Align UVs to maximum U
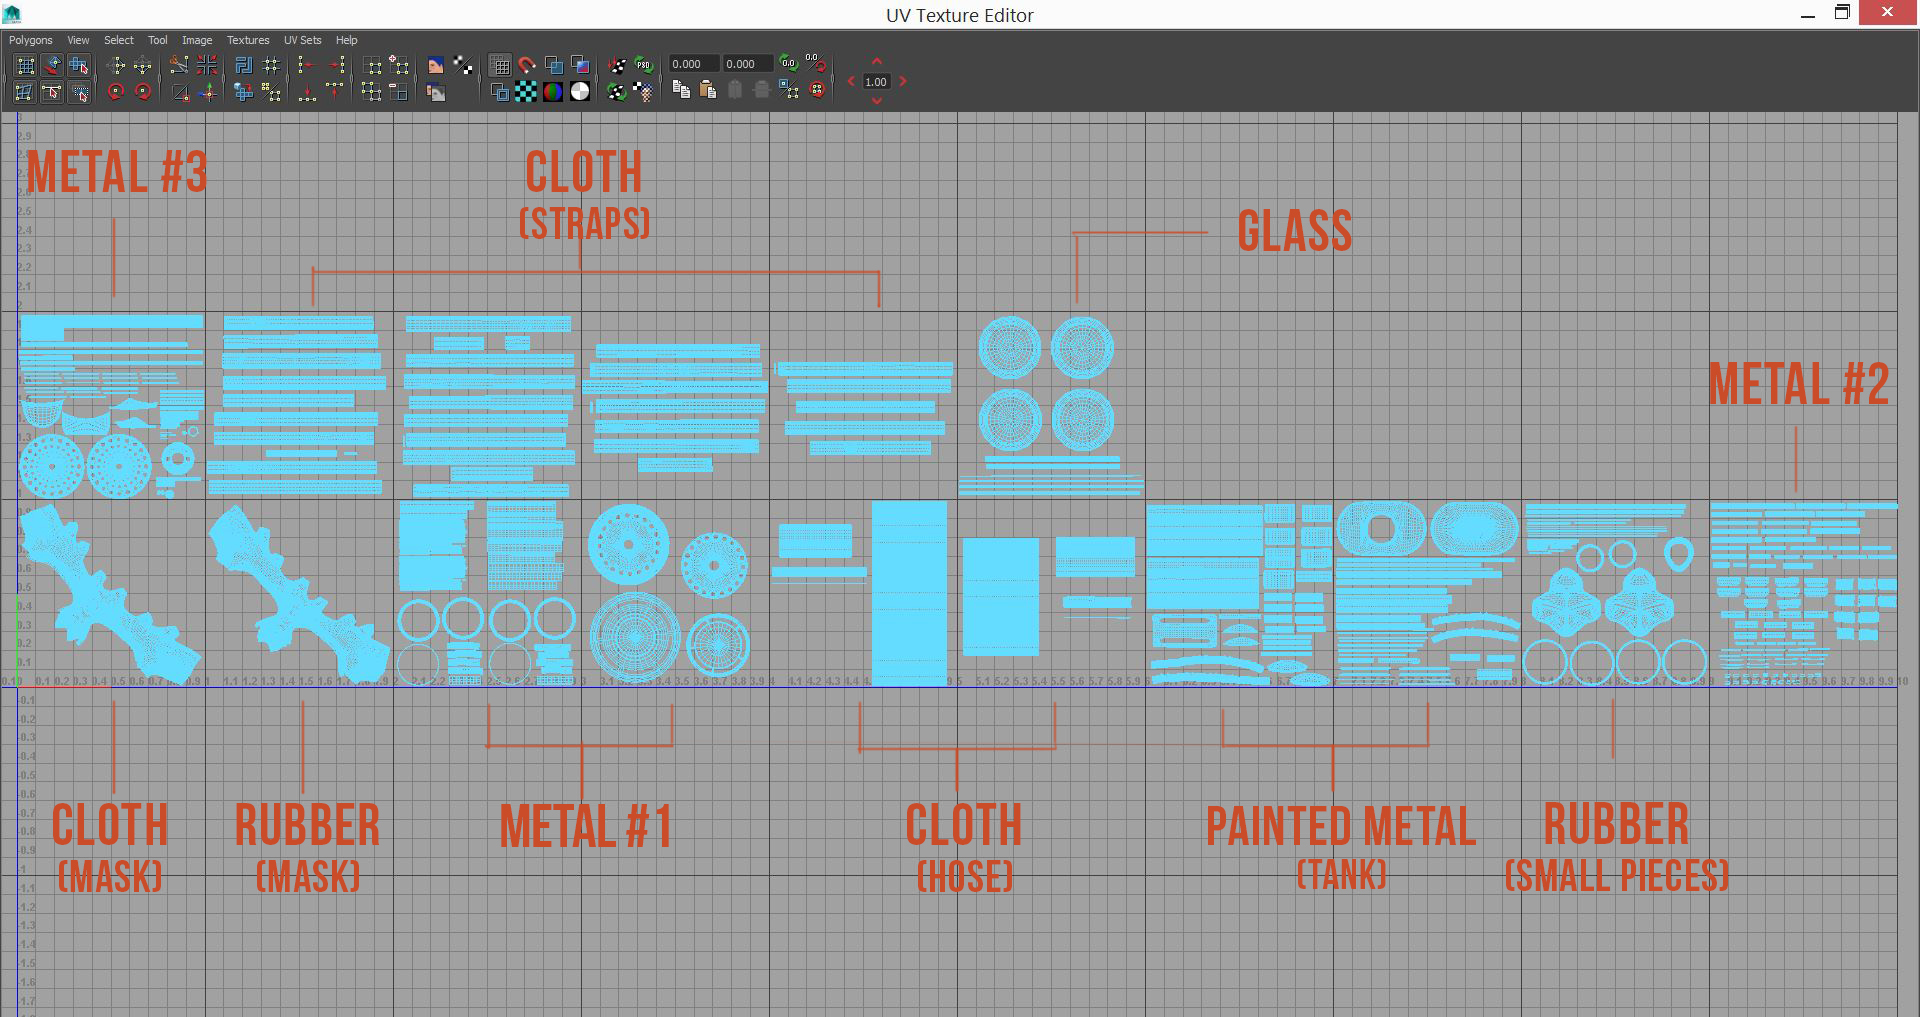1920x1017 pixels. [337, 65]
